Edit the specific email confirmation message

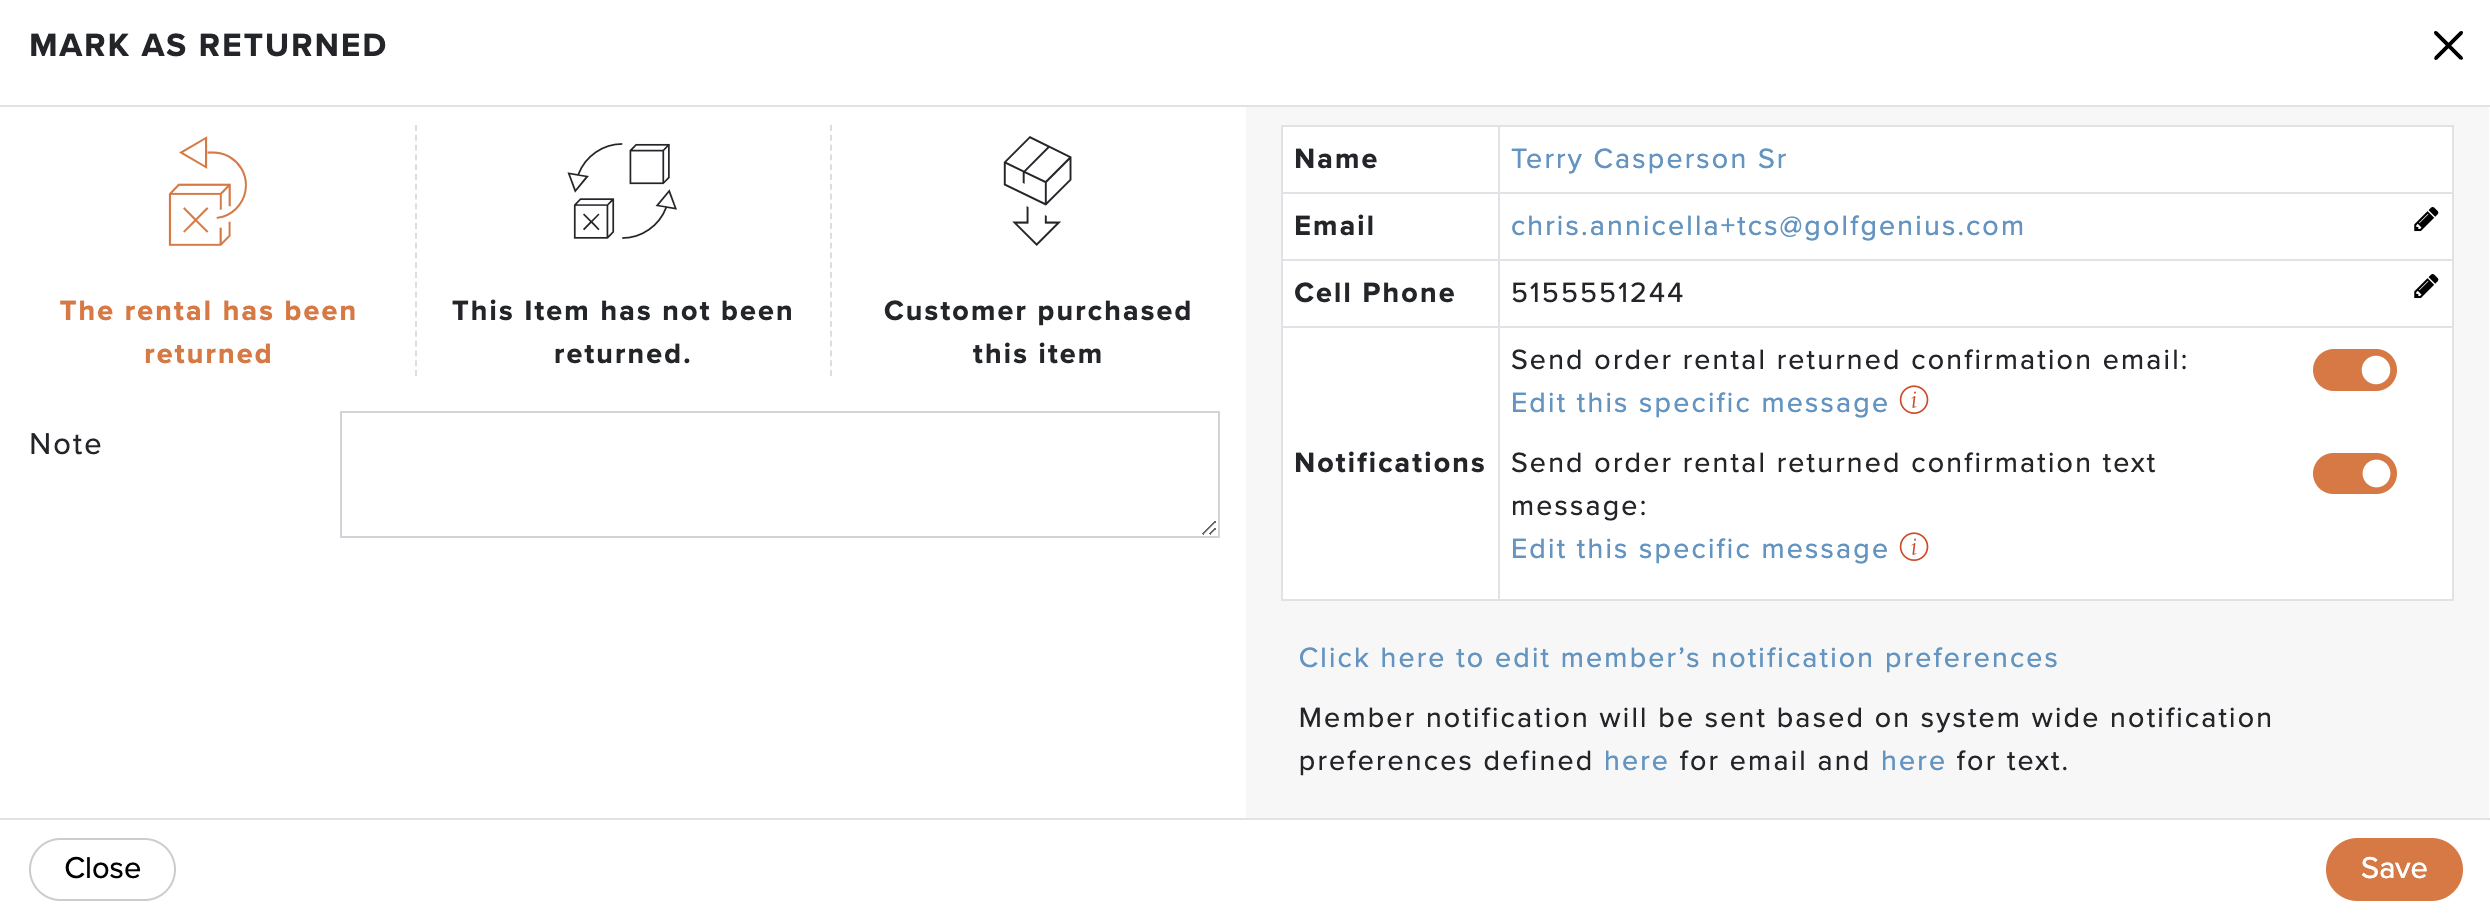[1699, 403]
